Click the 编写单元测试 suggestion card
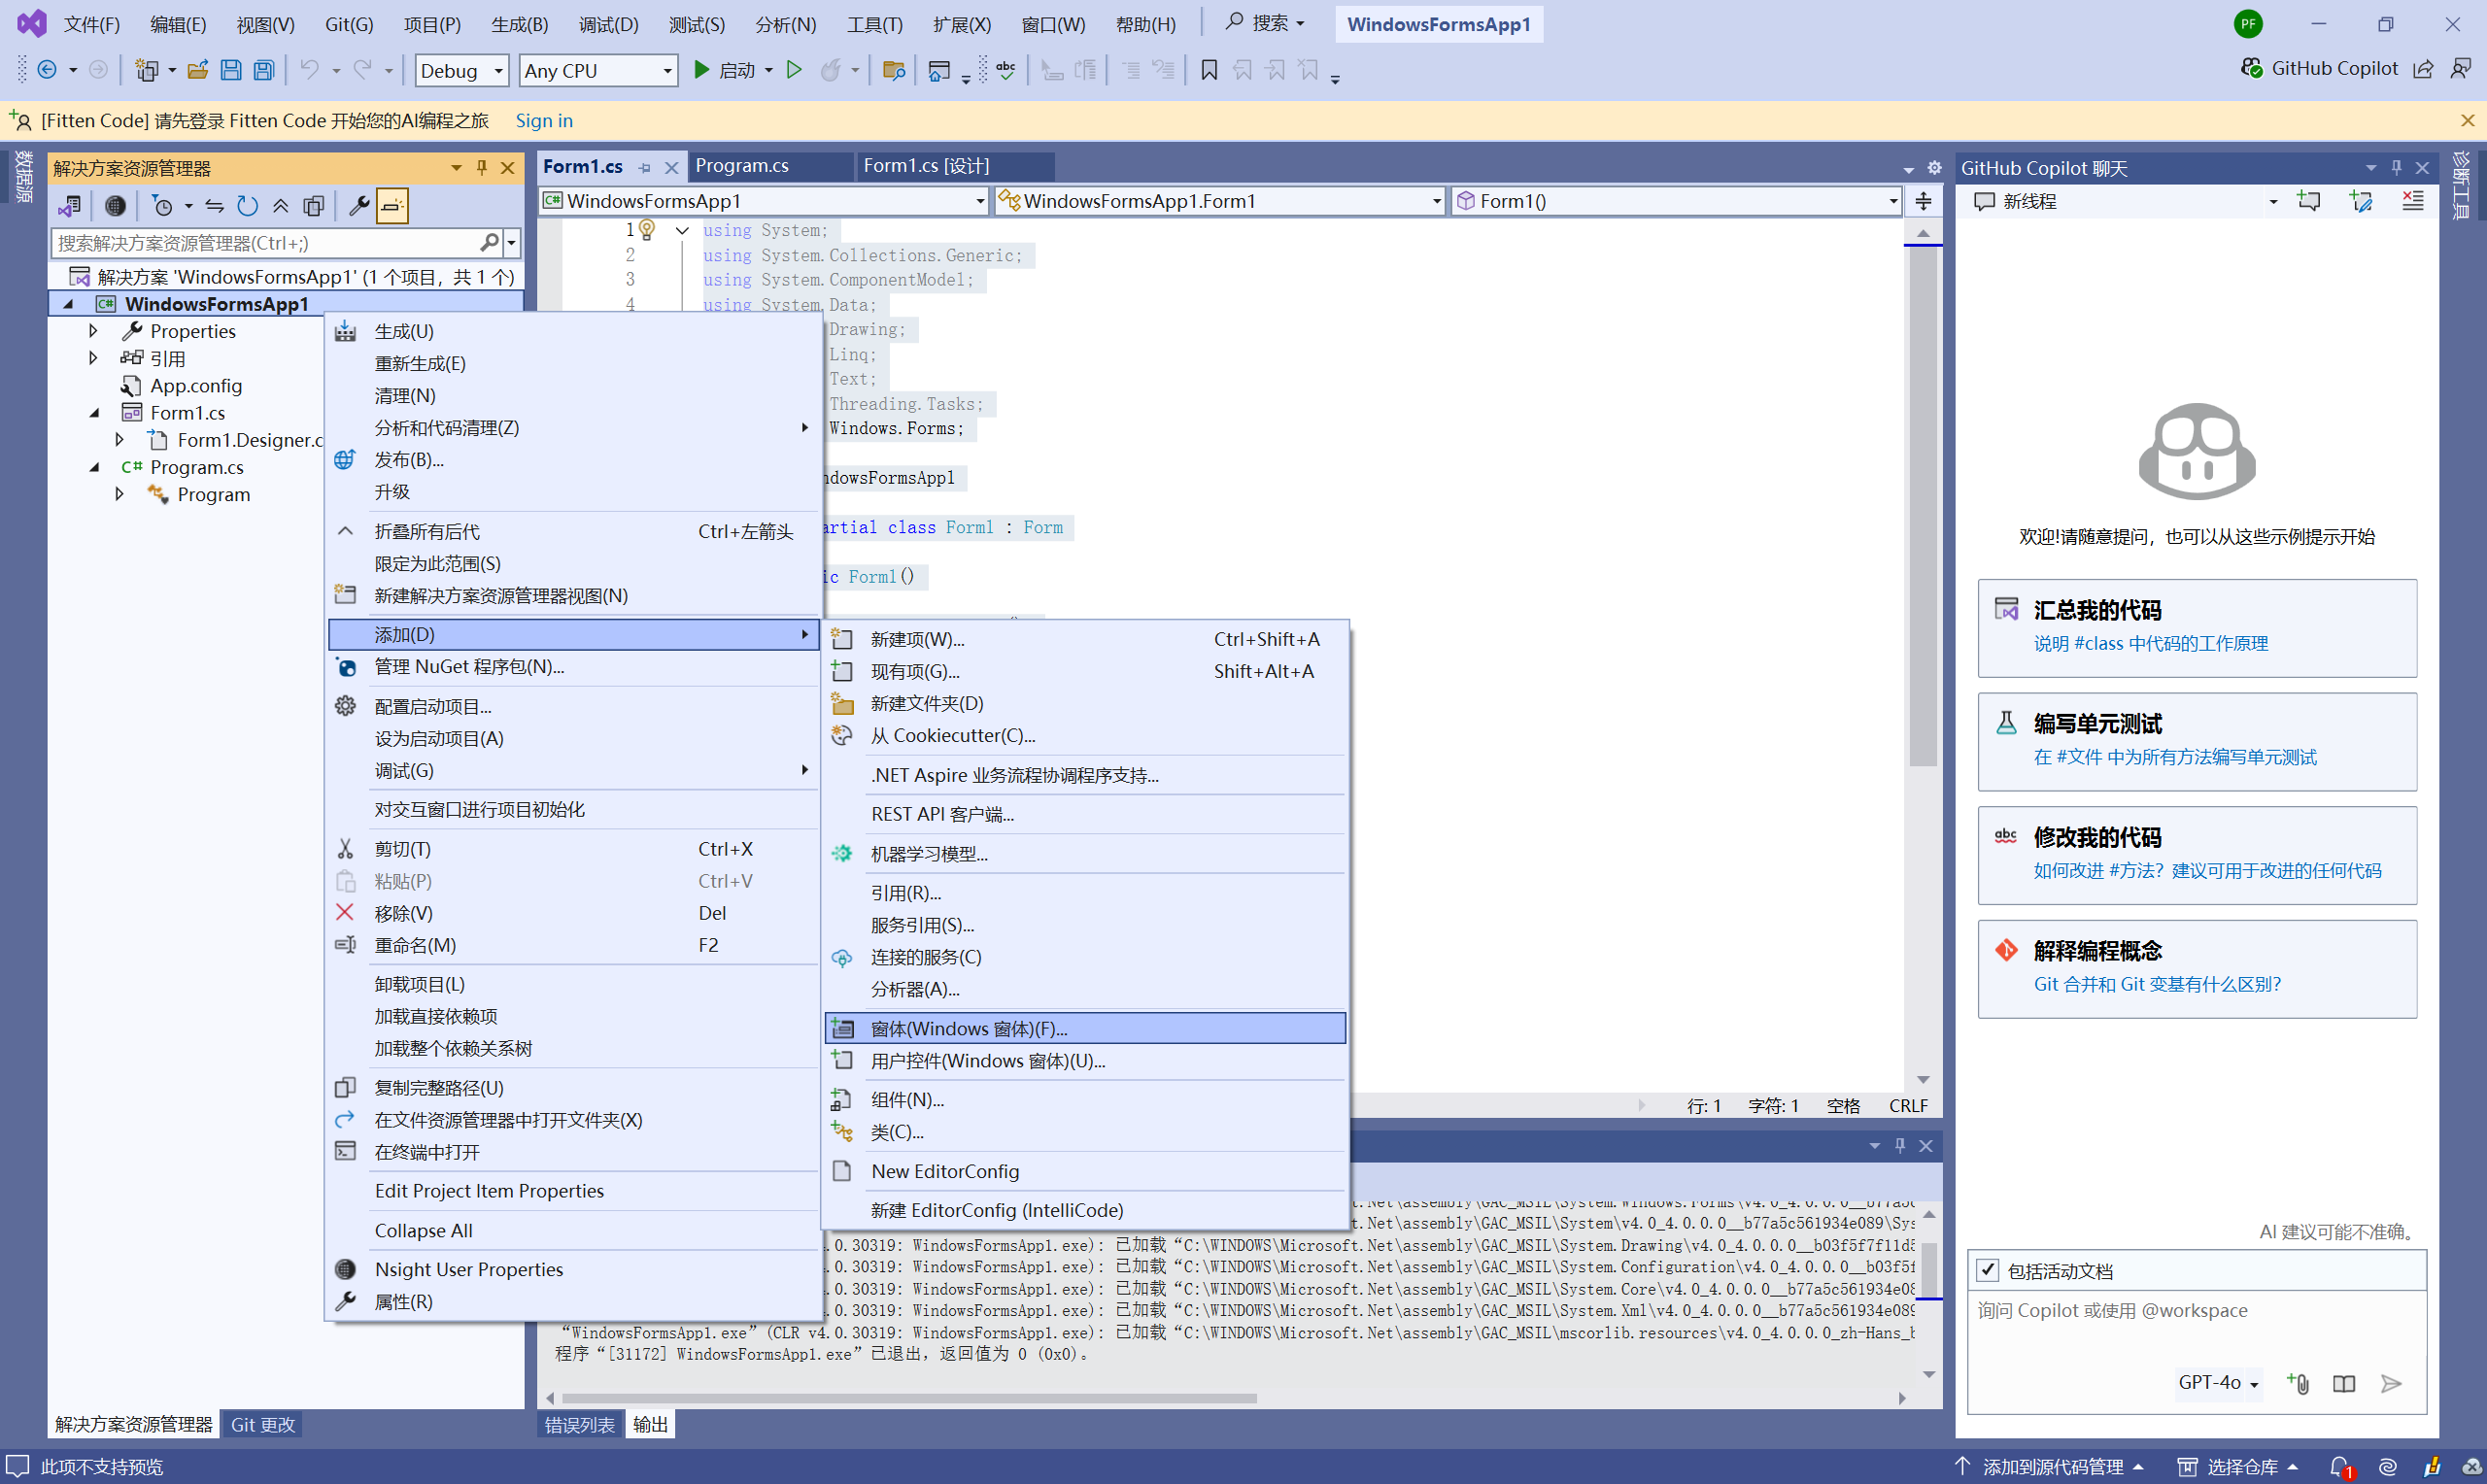This screenshot has width=2487, height=1484. [x=2196, y=741]
